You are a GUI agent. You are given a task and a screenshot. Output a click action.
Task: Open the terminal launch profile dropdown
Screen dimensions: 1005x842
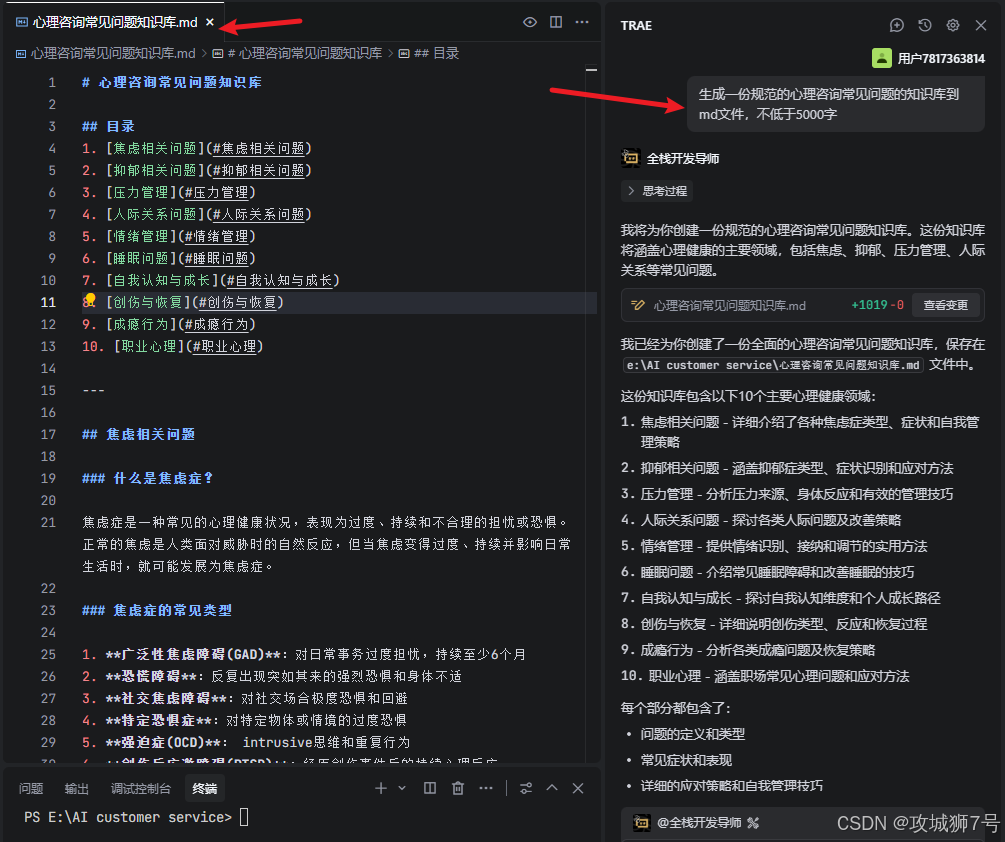coord(402,788)
